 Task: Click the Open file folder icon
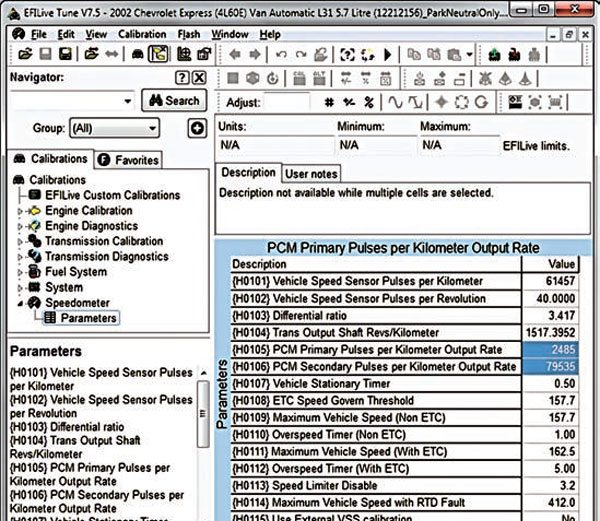tap(25, 54)
